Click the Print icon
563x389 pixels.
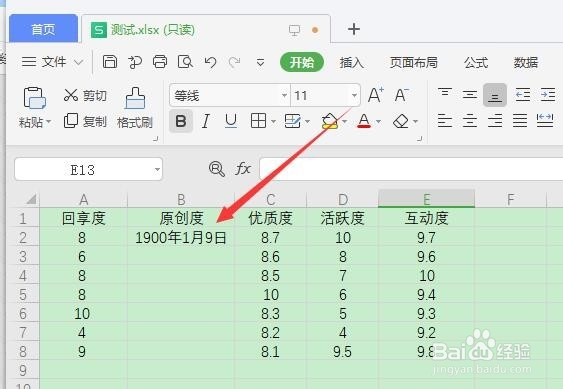pos(160,62)
